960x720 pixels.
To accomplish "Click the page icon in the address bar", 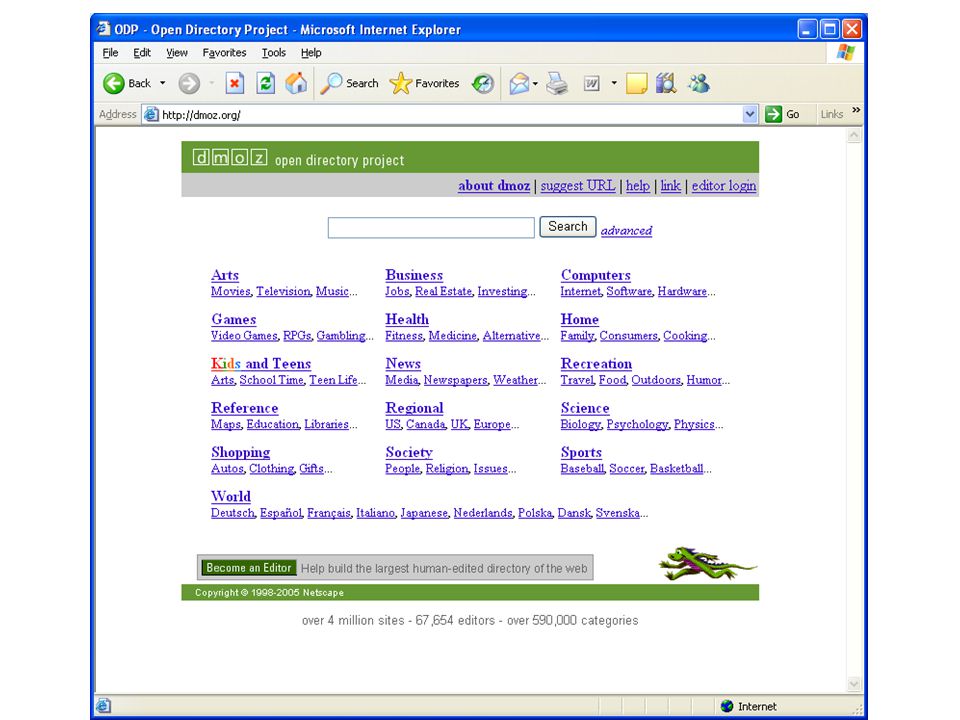I will pos(151,114).
